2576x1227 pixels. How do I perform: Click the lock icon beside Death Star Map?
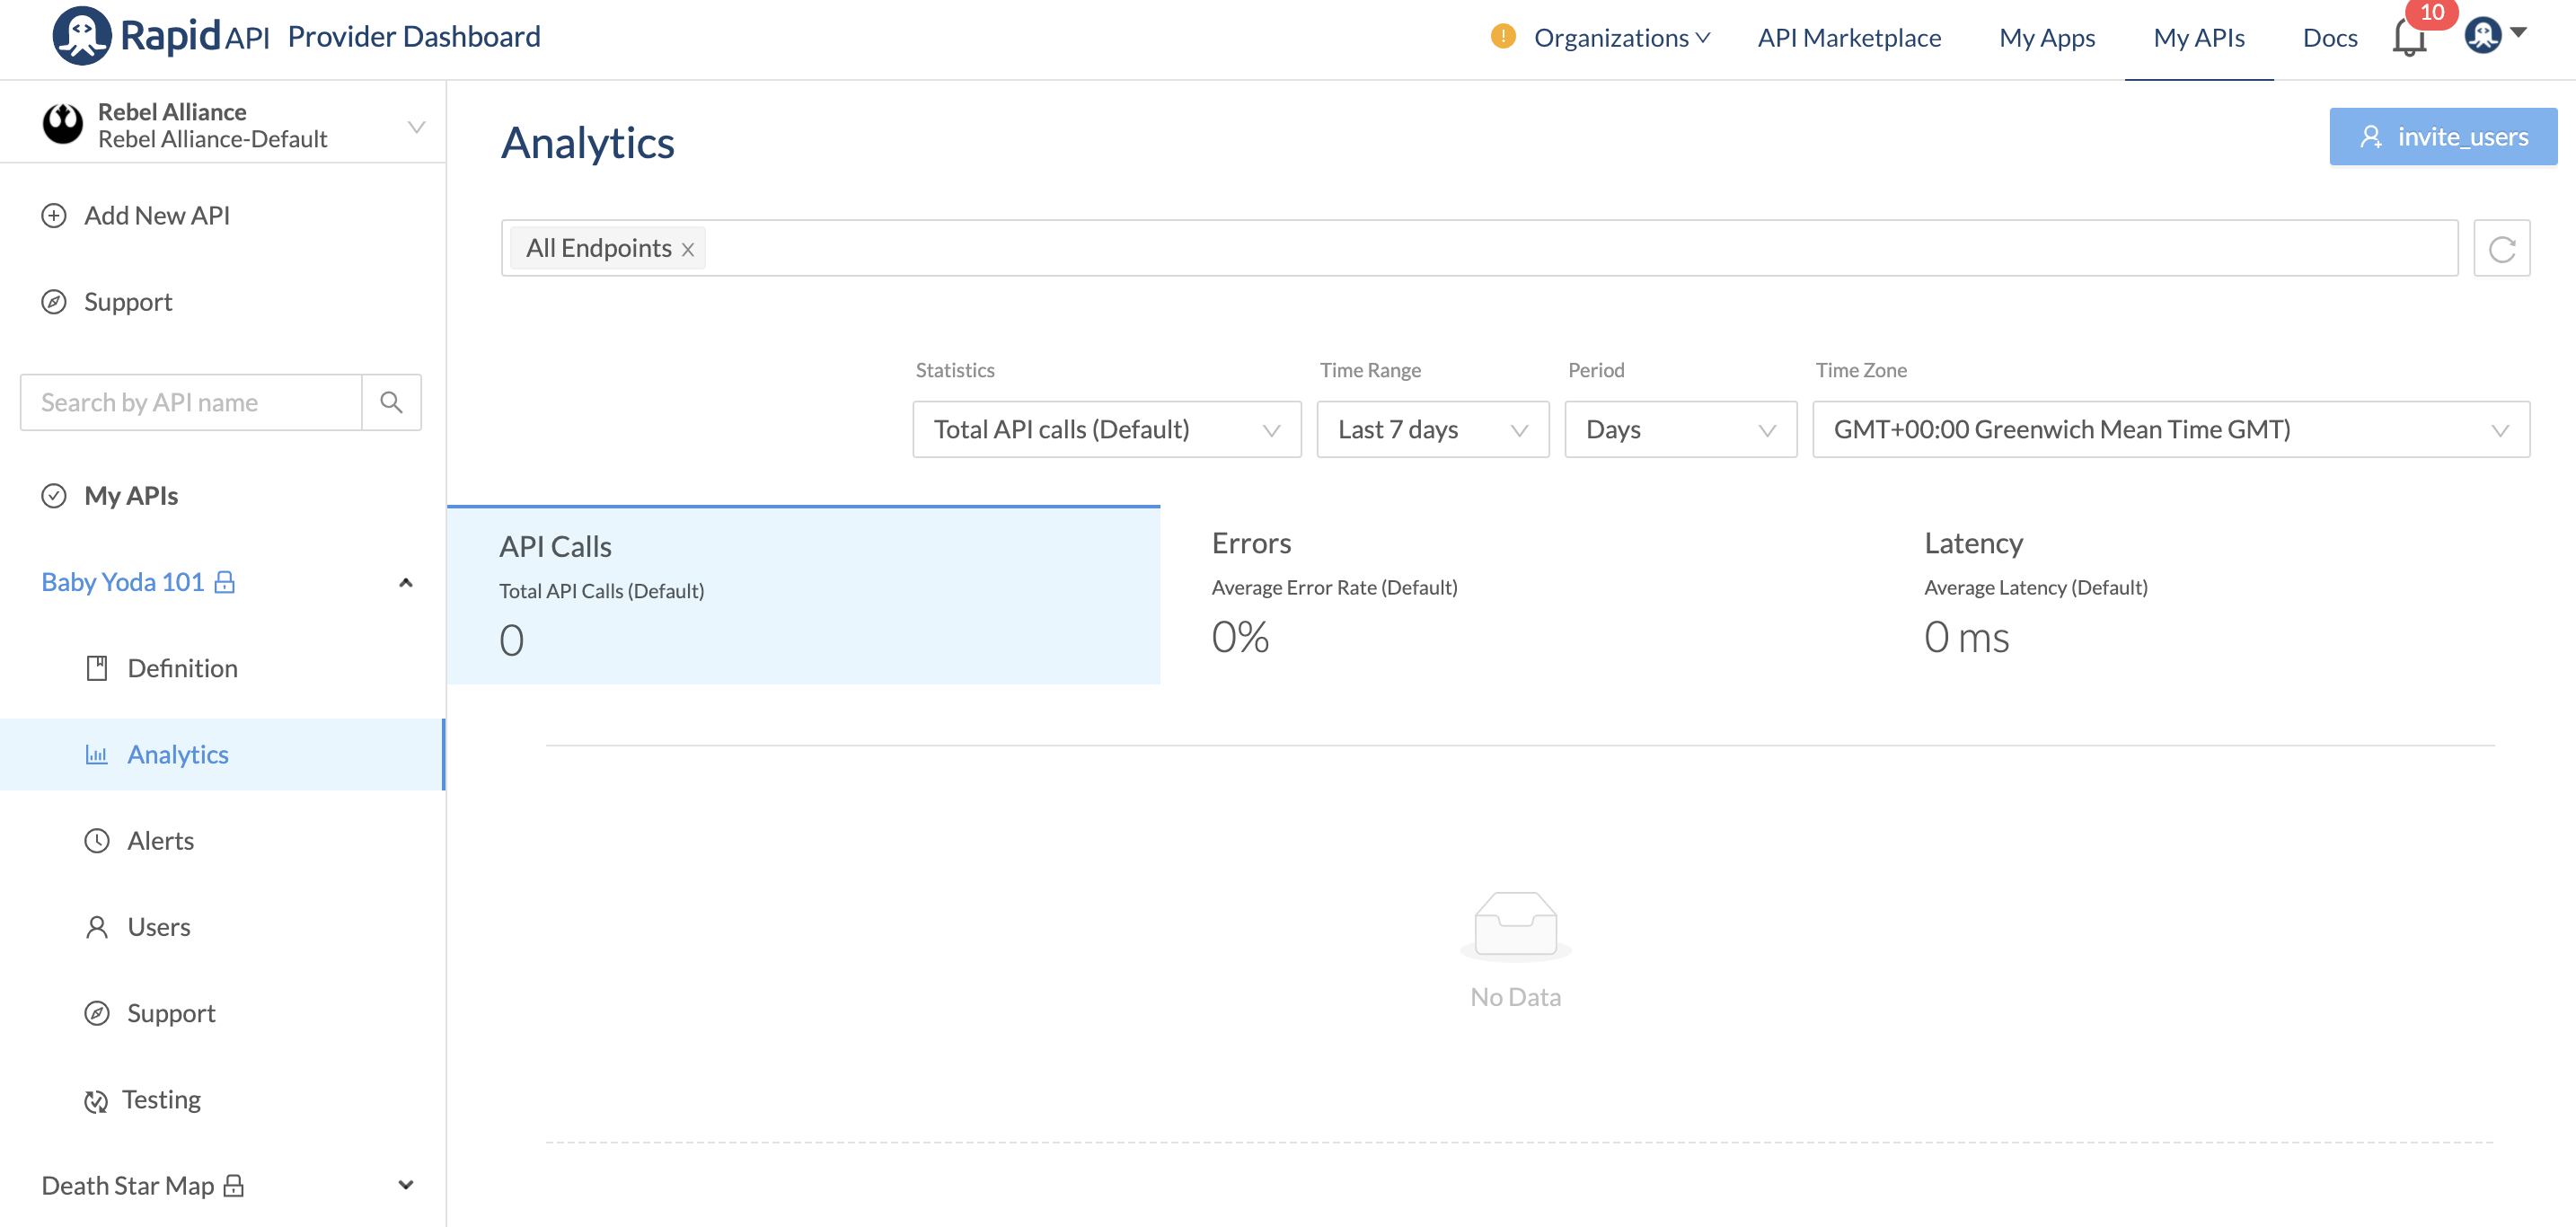click(234, 1186)
